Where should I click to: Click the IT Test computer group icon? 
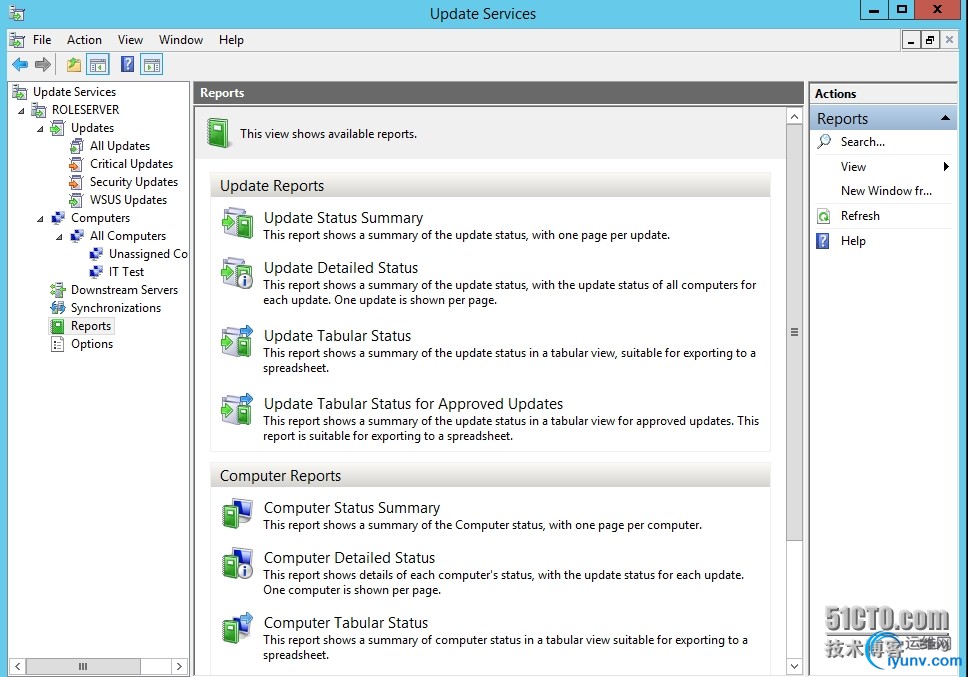pos(96,272)
